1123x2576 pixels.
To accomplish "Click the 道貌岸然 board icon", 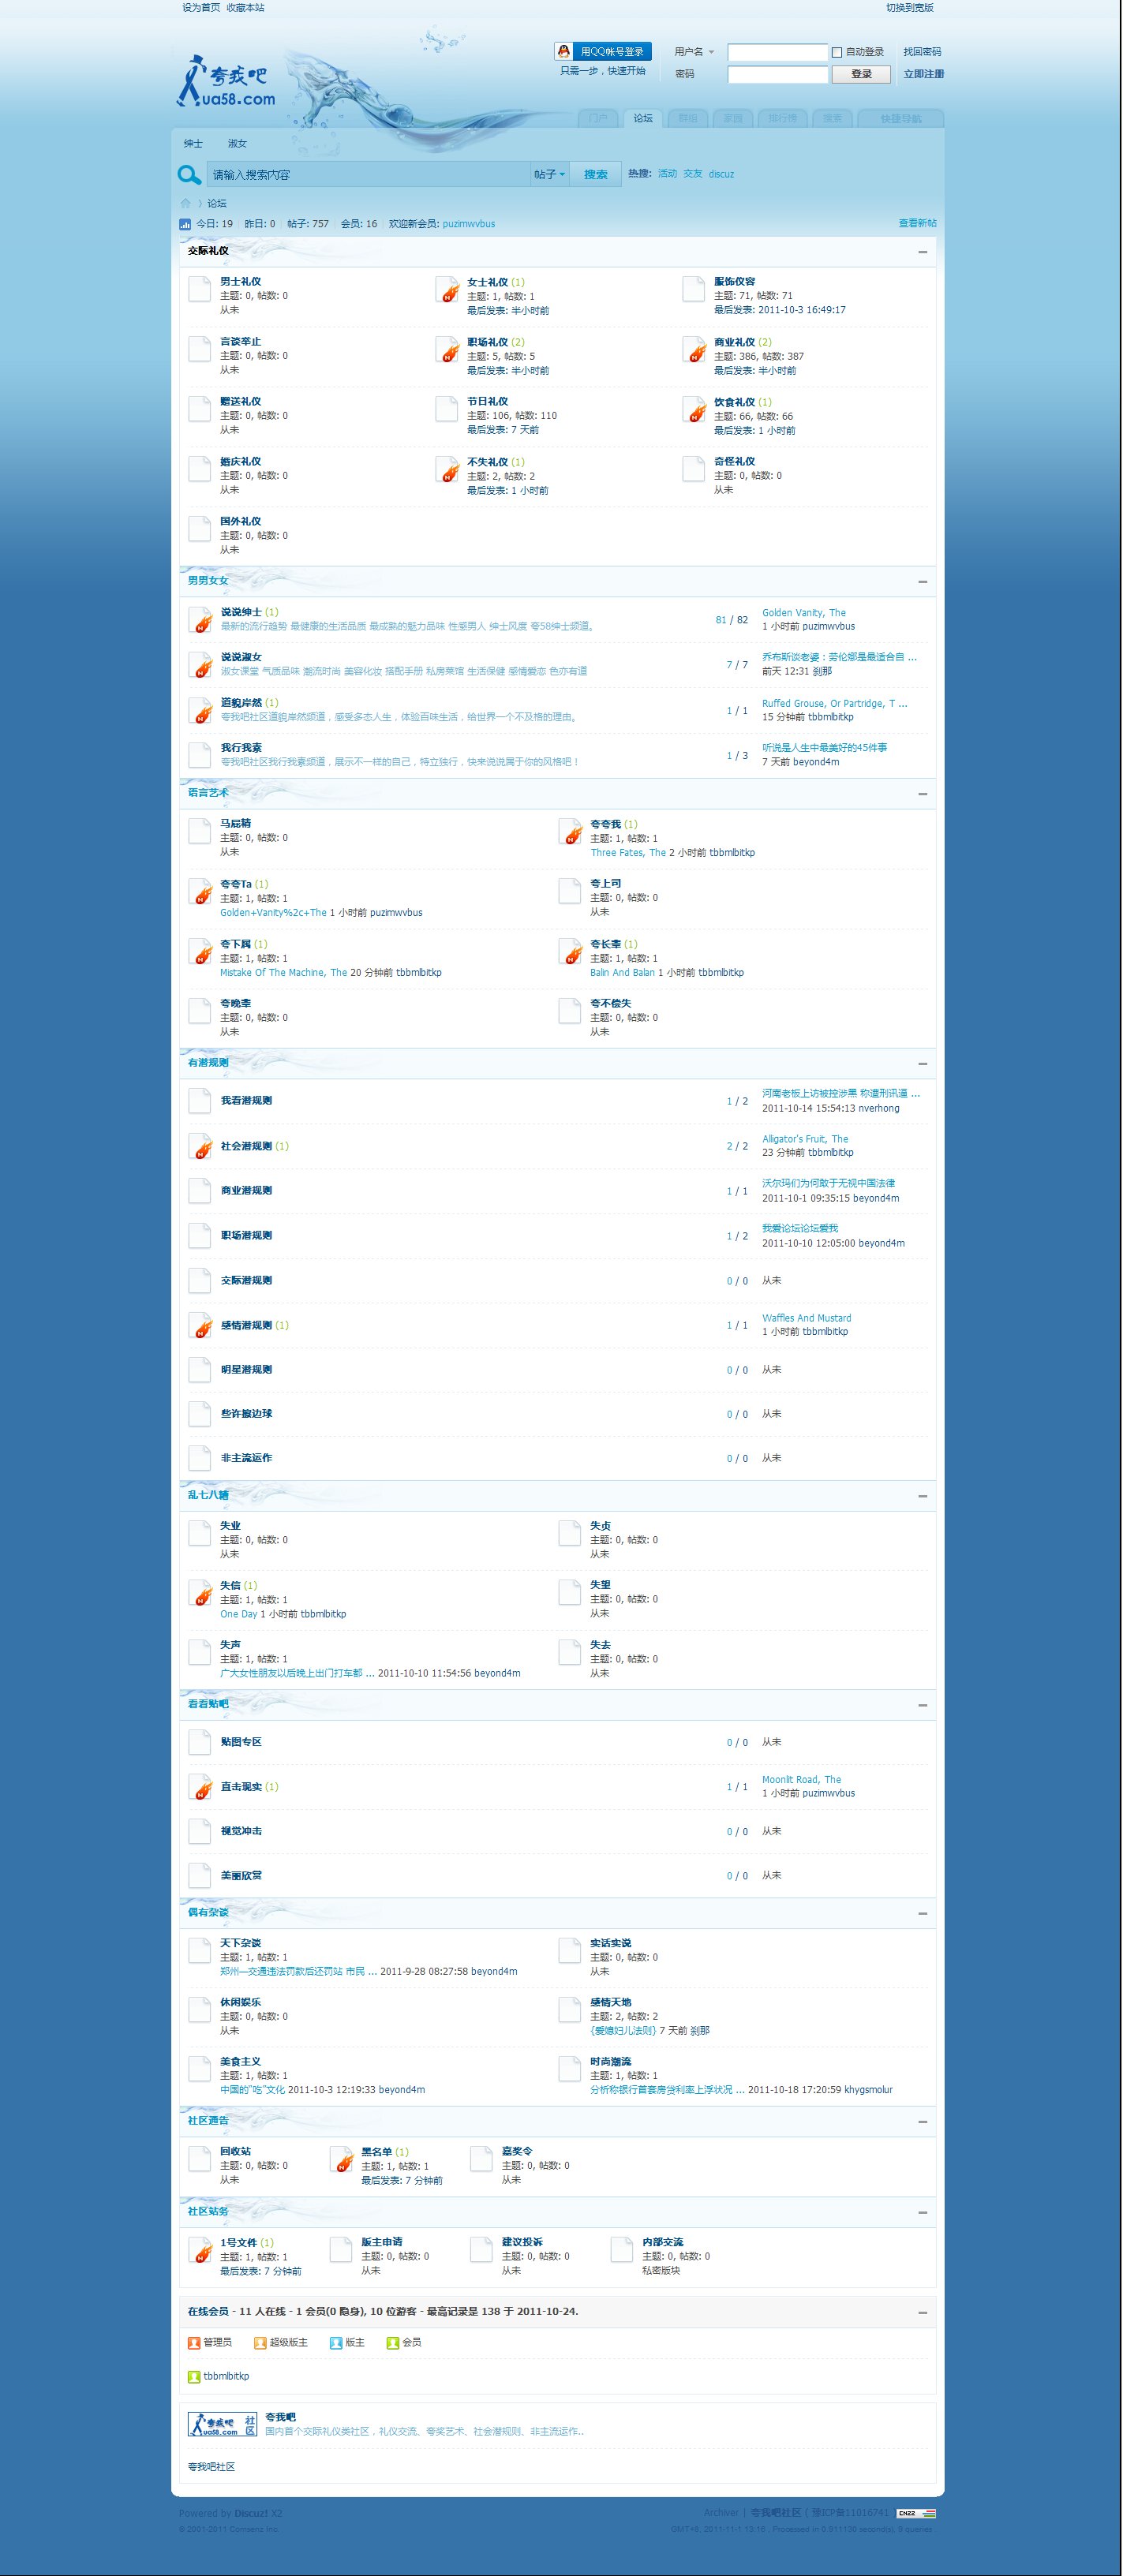I will click(x=201, y=711).
